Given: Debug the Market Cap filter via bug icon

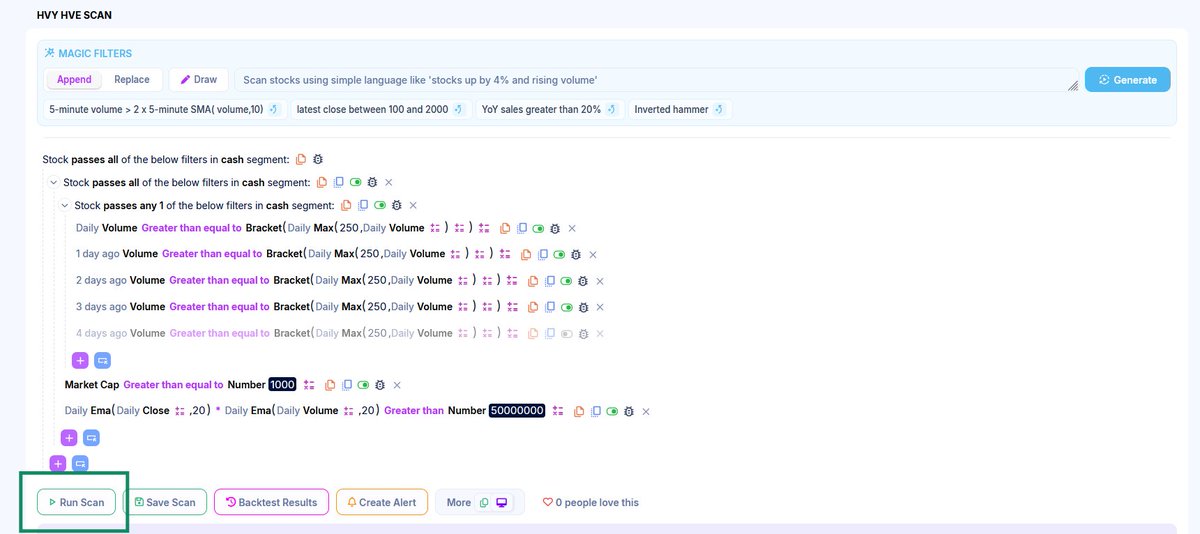Looking at the screenshot, I should tap(380, 385).
